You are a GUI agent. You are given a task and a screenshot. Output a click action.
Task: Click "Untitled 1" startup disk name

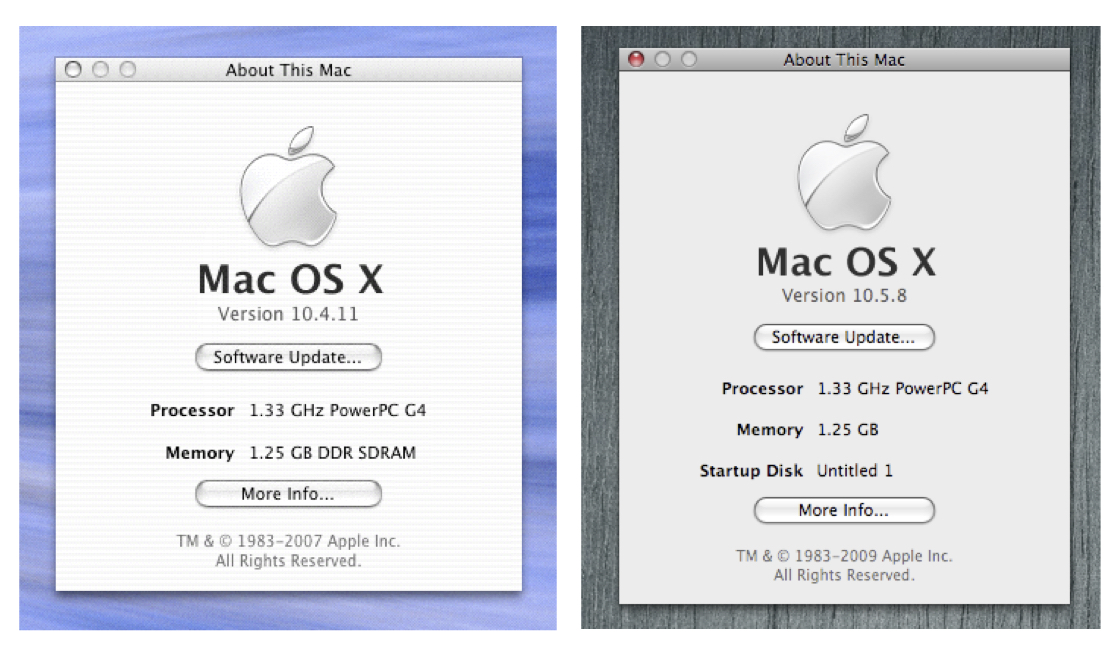[855, 471]
